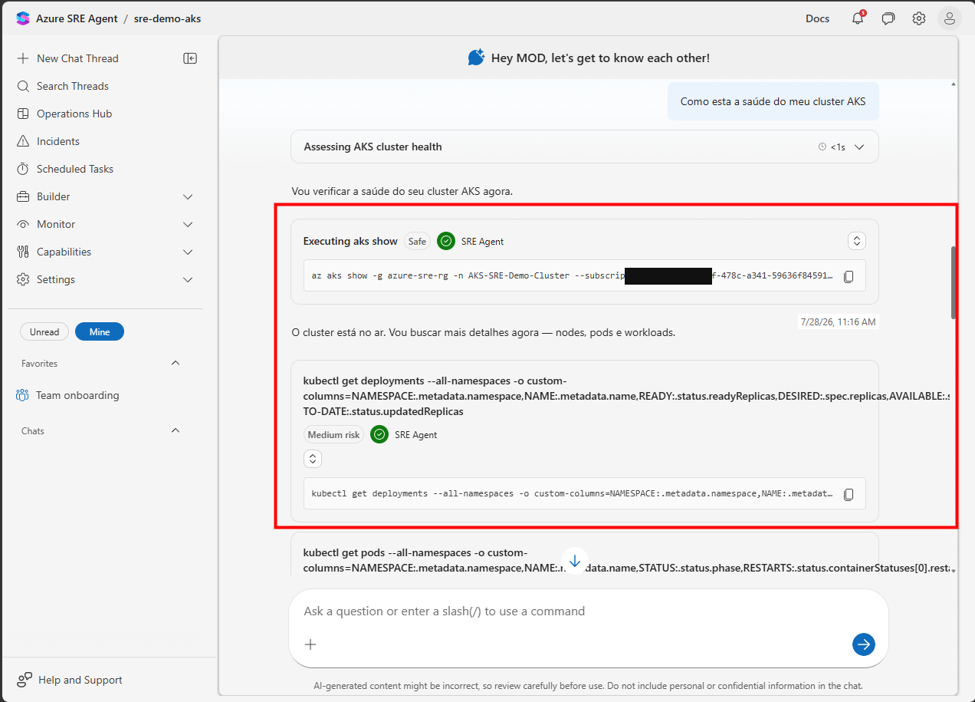Open the settings gear in the header
Image resolution: width=975 pixels, height=702 pixels.
tap(918, 19)
